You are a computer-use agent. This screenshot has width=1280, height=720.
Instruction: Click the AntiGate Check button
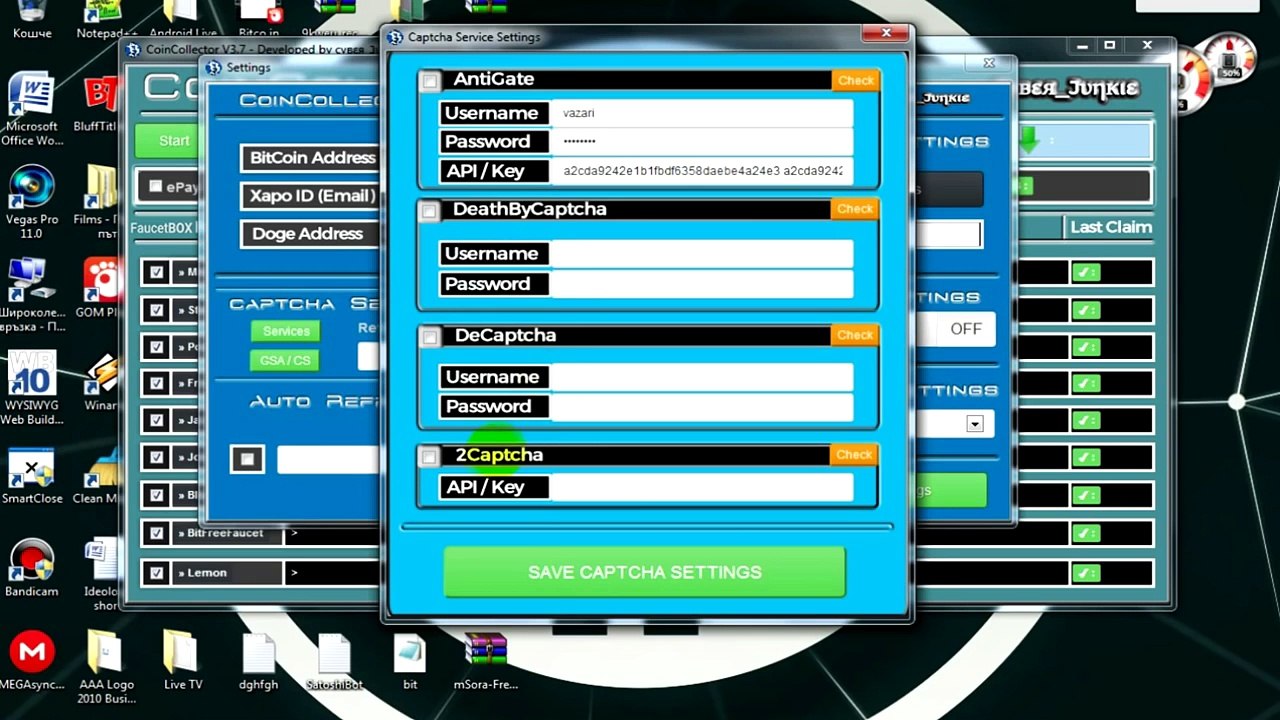pos(855,81)
